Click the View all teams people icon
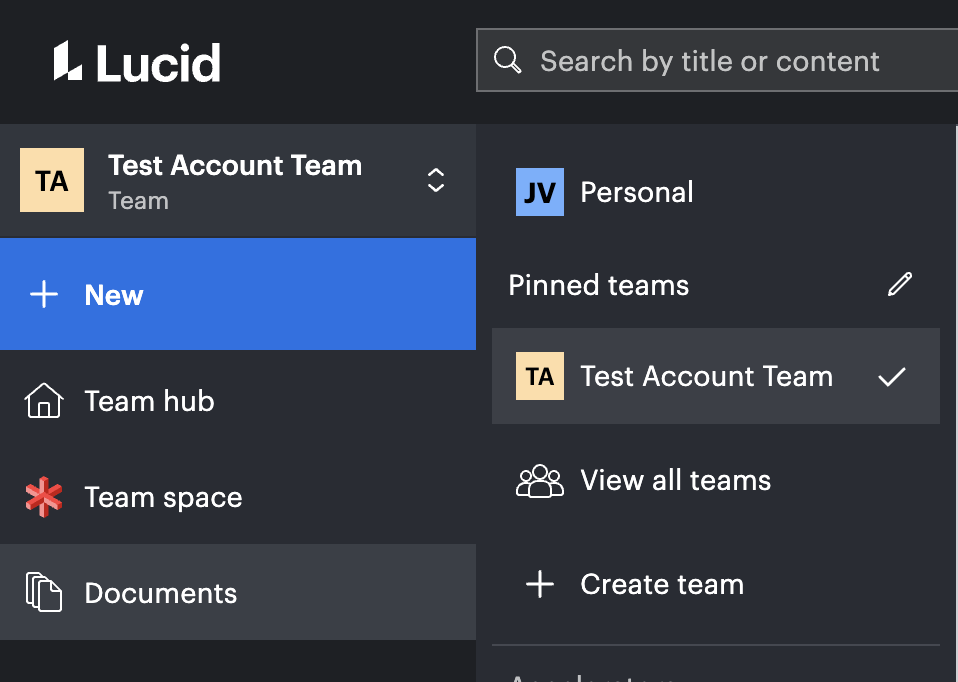The image size is (958, 682). [539, 481]
